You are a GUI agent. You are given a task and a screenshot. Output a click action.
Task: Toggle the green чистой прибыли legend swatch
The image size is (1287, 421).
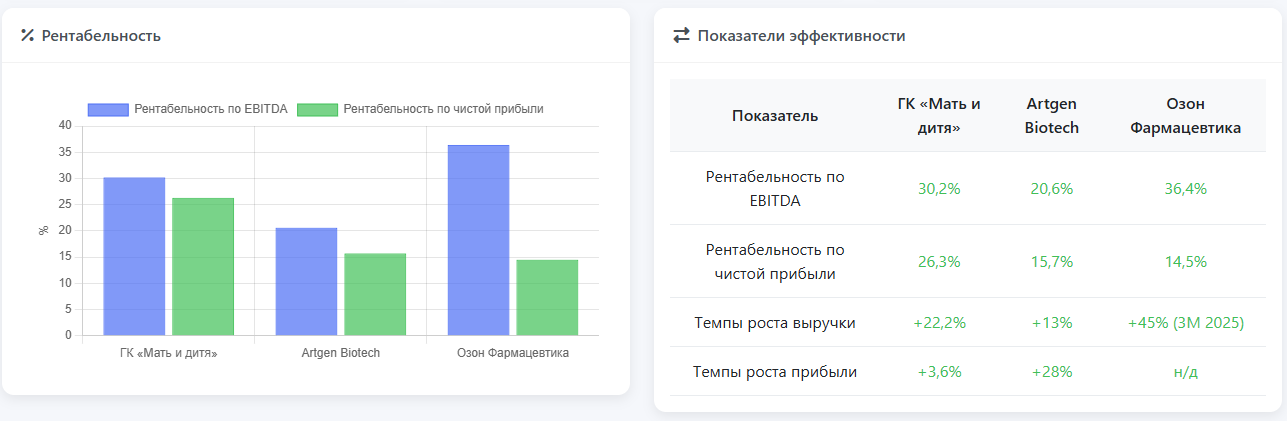click(x=318, y=109)
